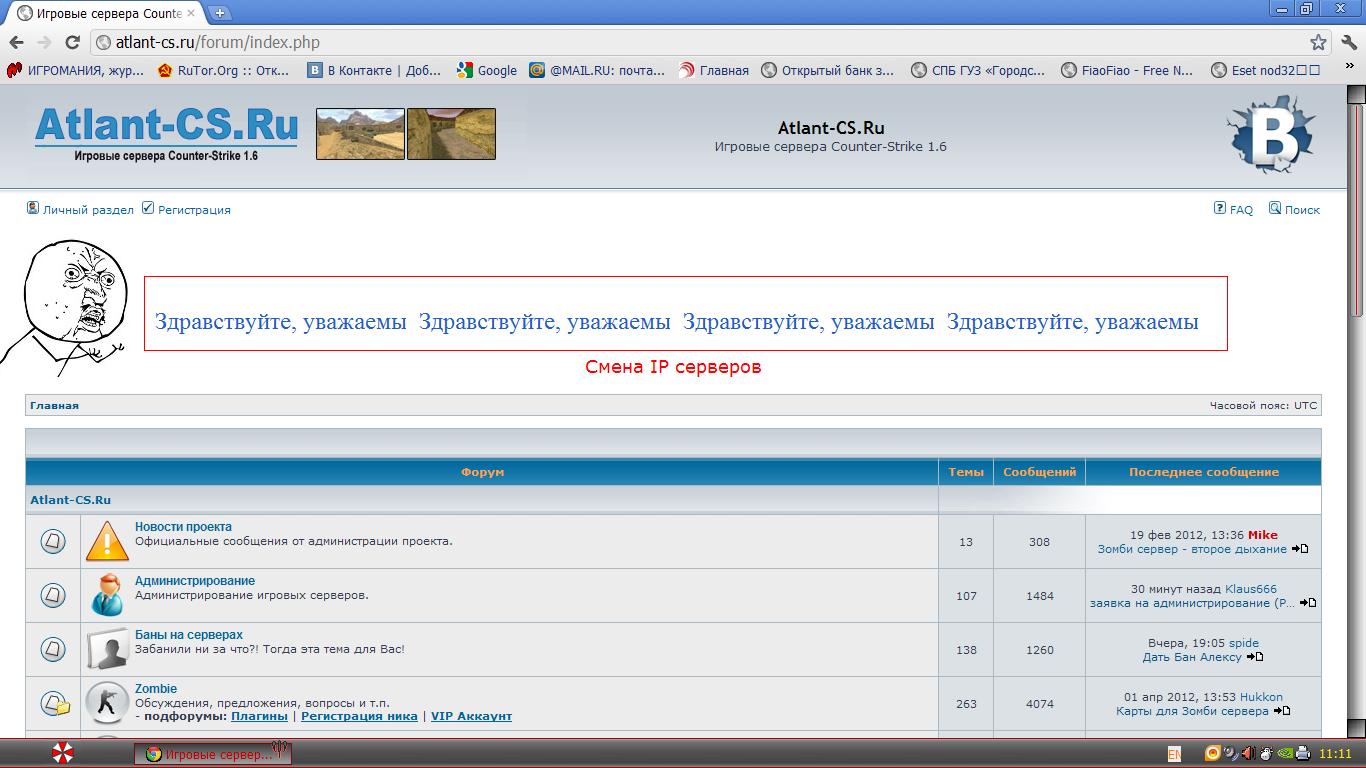Open Новости проекта forum
Screen dimensions: 1366x768
(183, 526)
